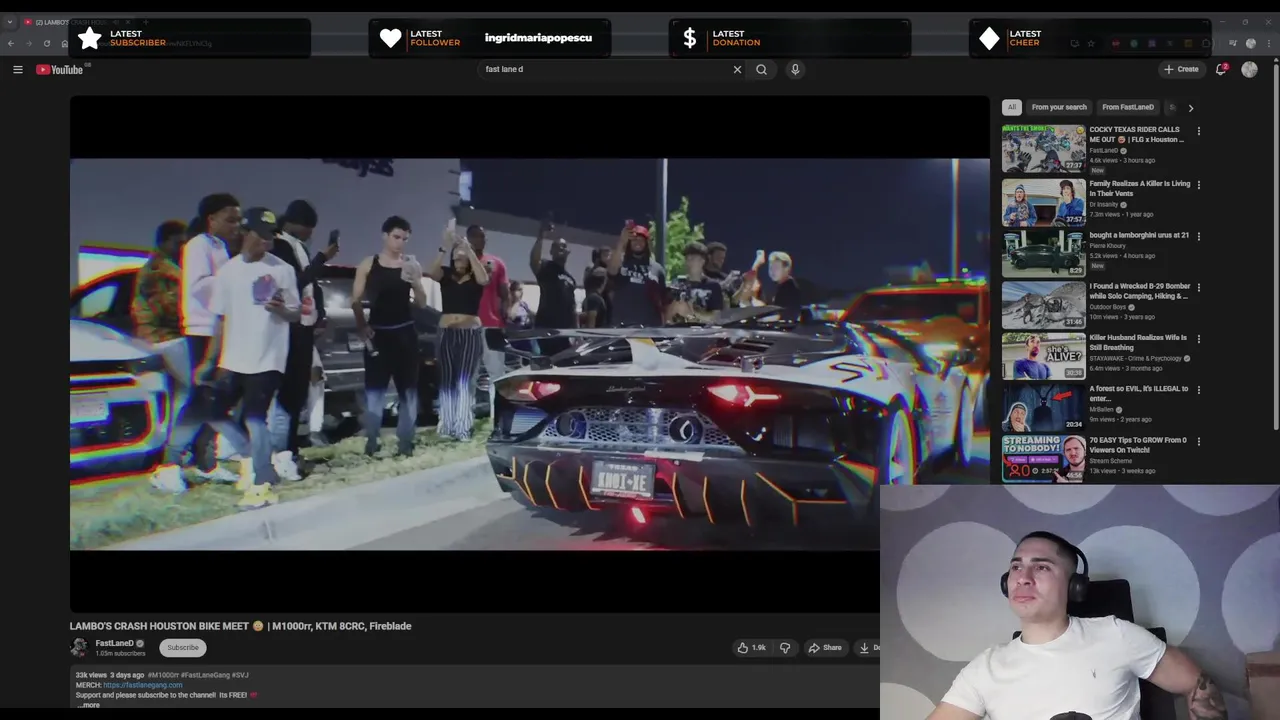Click the 'MrBallen' channel name

tap(1102, 409)
